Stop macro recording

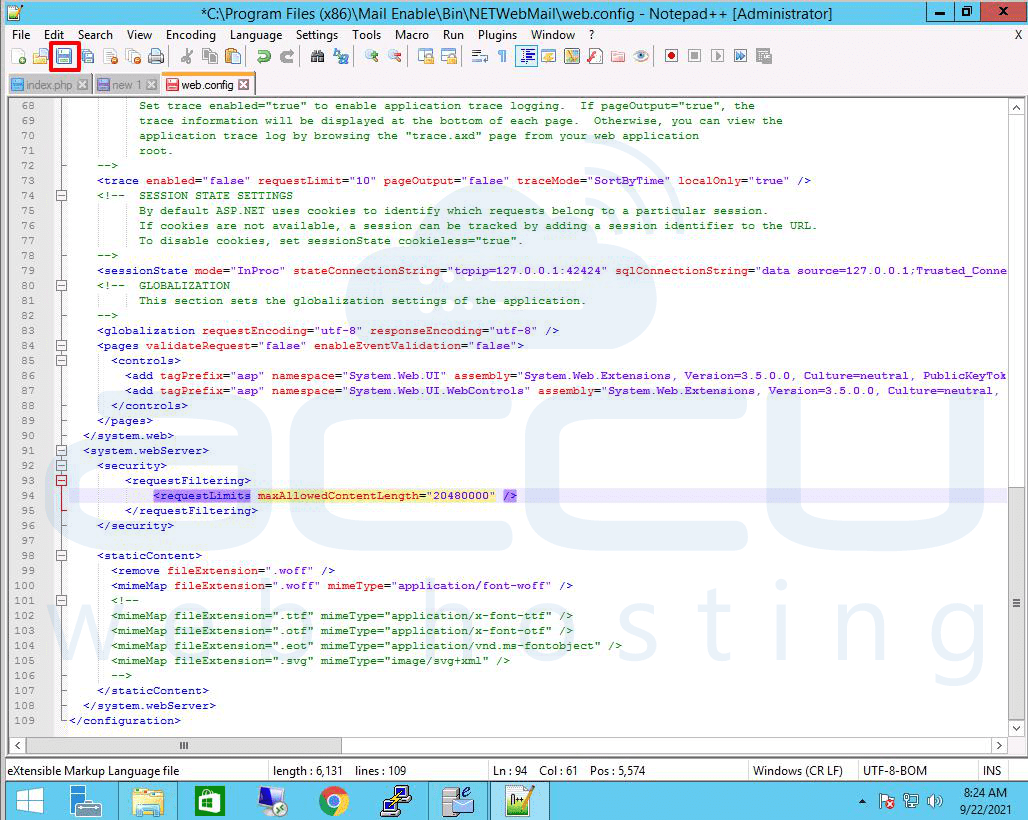coord(694,56)
